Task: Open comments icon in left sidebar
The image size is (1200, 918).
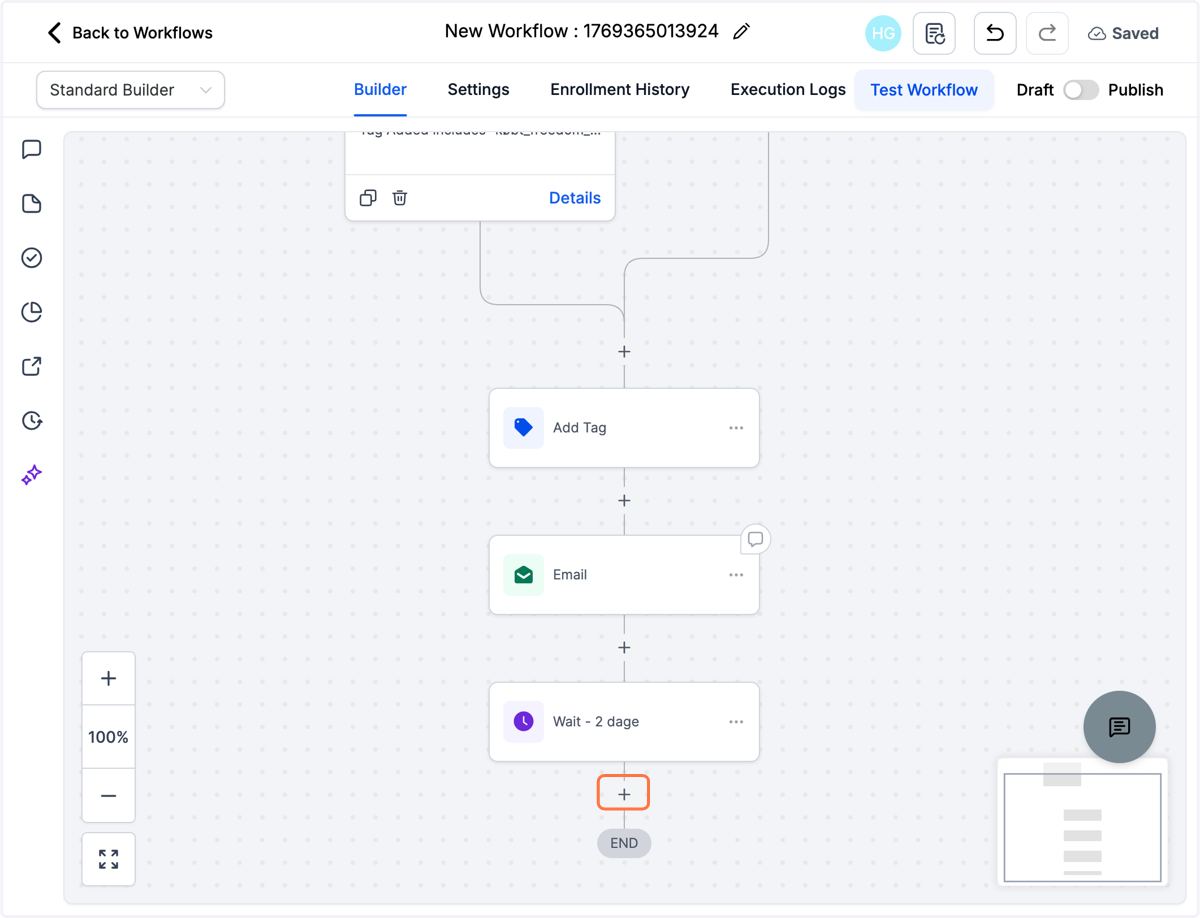Action: [x=32, y=150]
